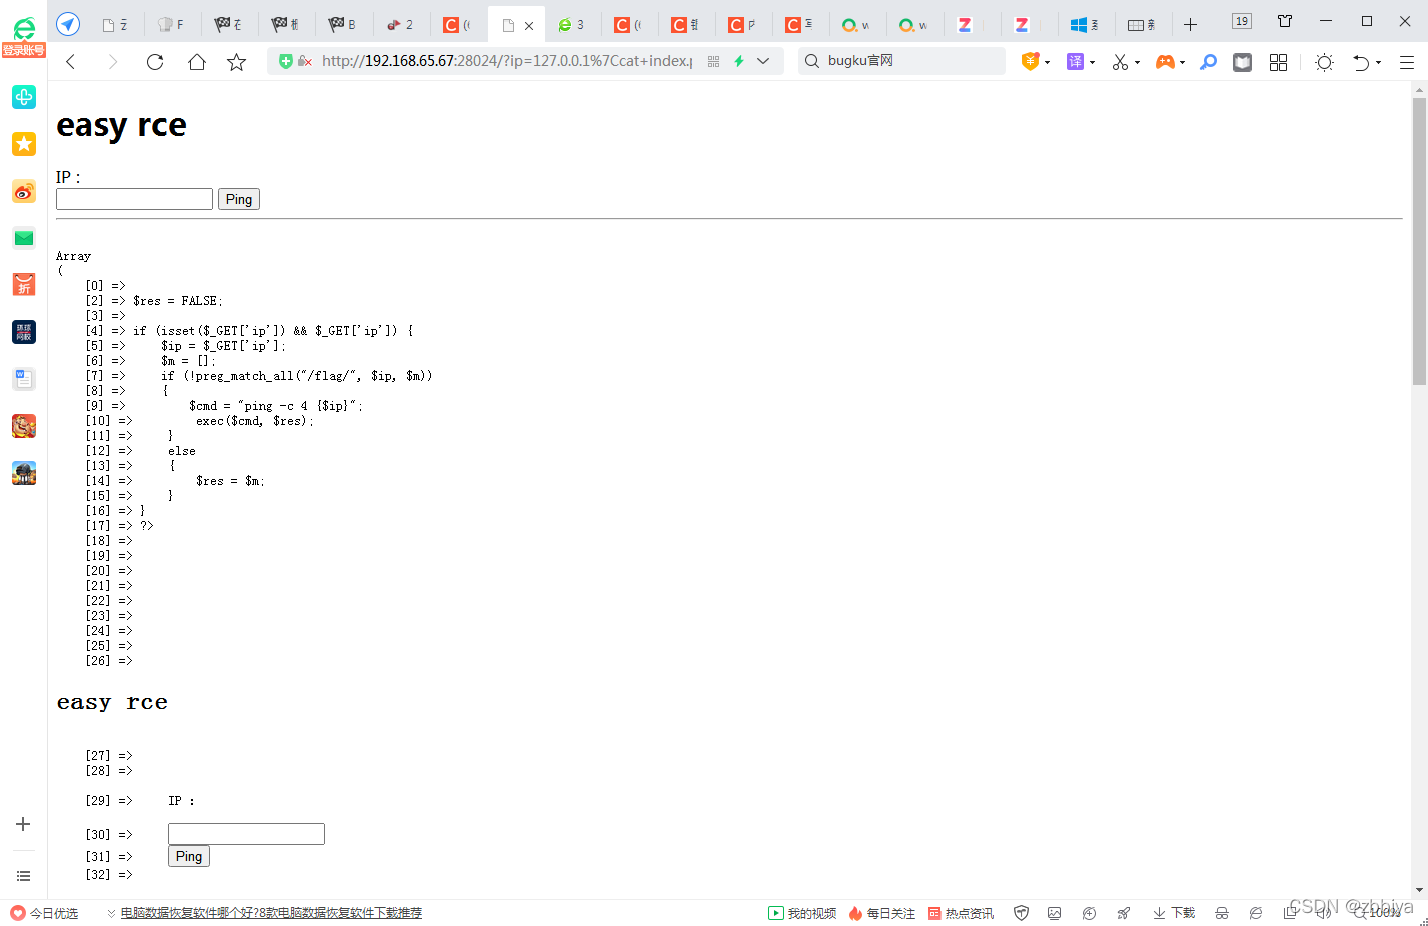Viewport: 1428px width, 926px height.
Task: Open the skin shirt icon
Action: pos(1285,21)
